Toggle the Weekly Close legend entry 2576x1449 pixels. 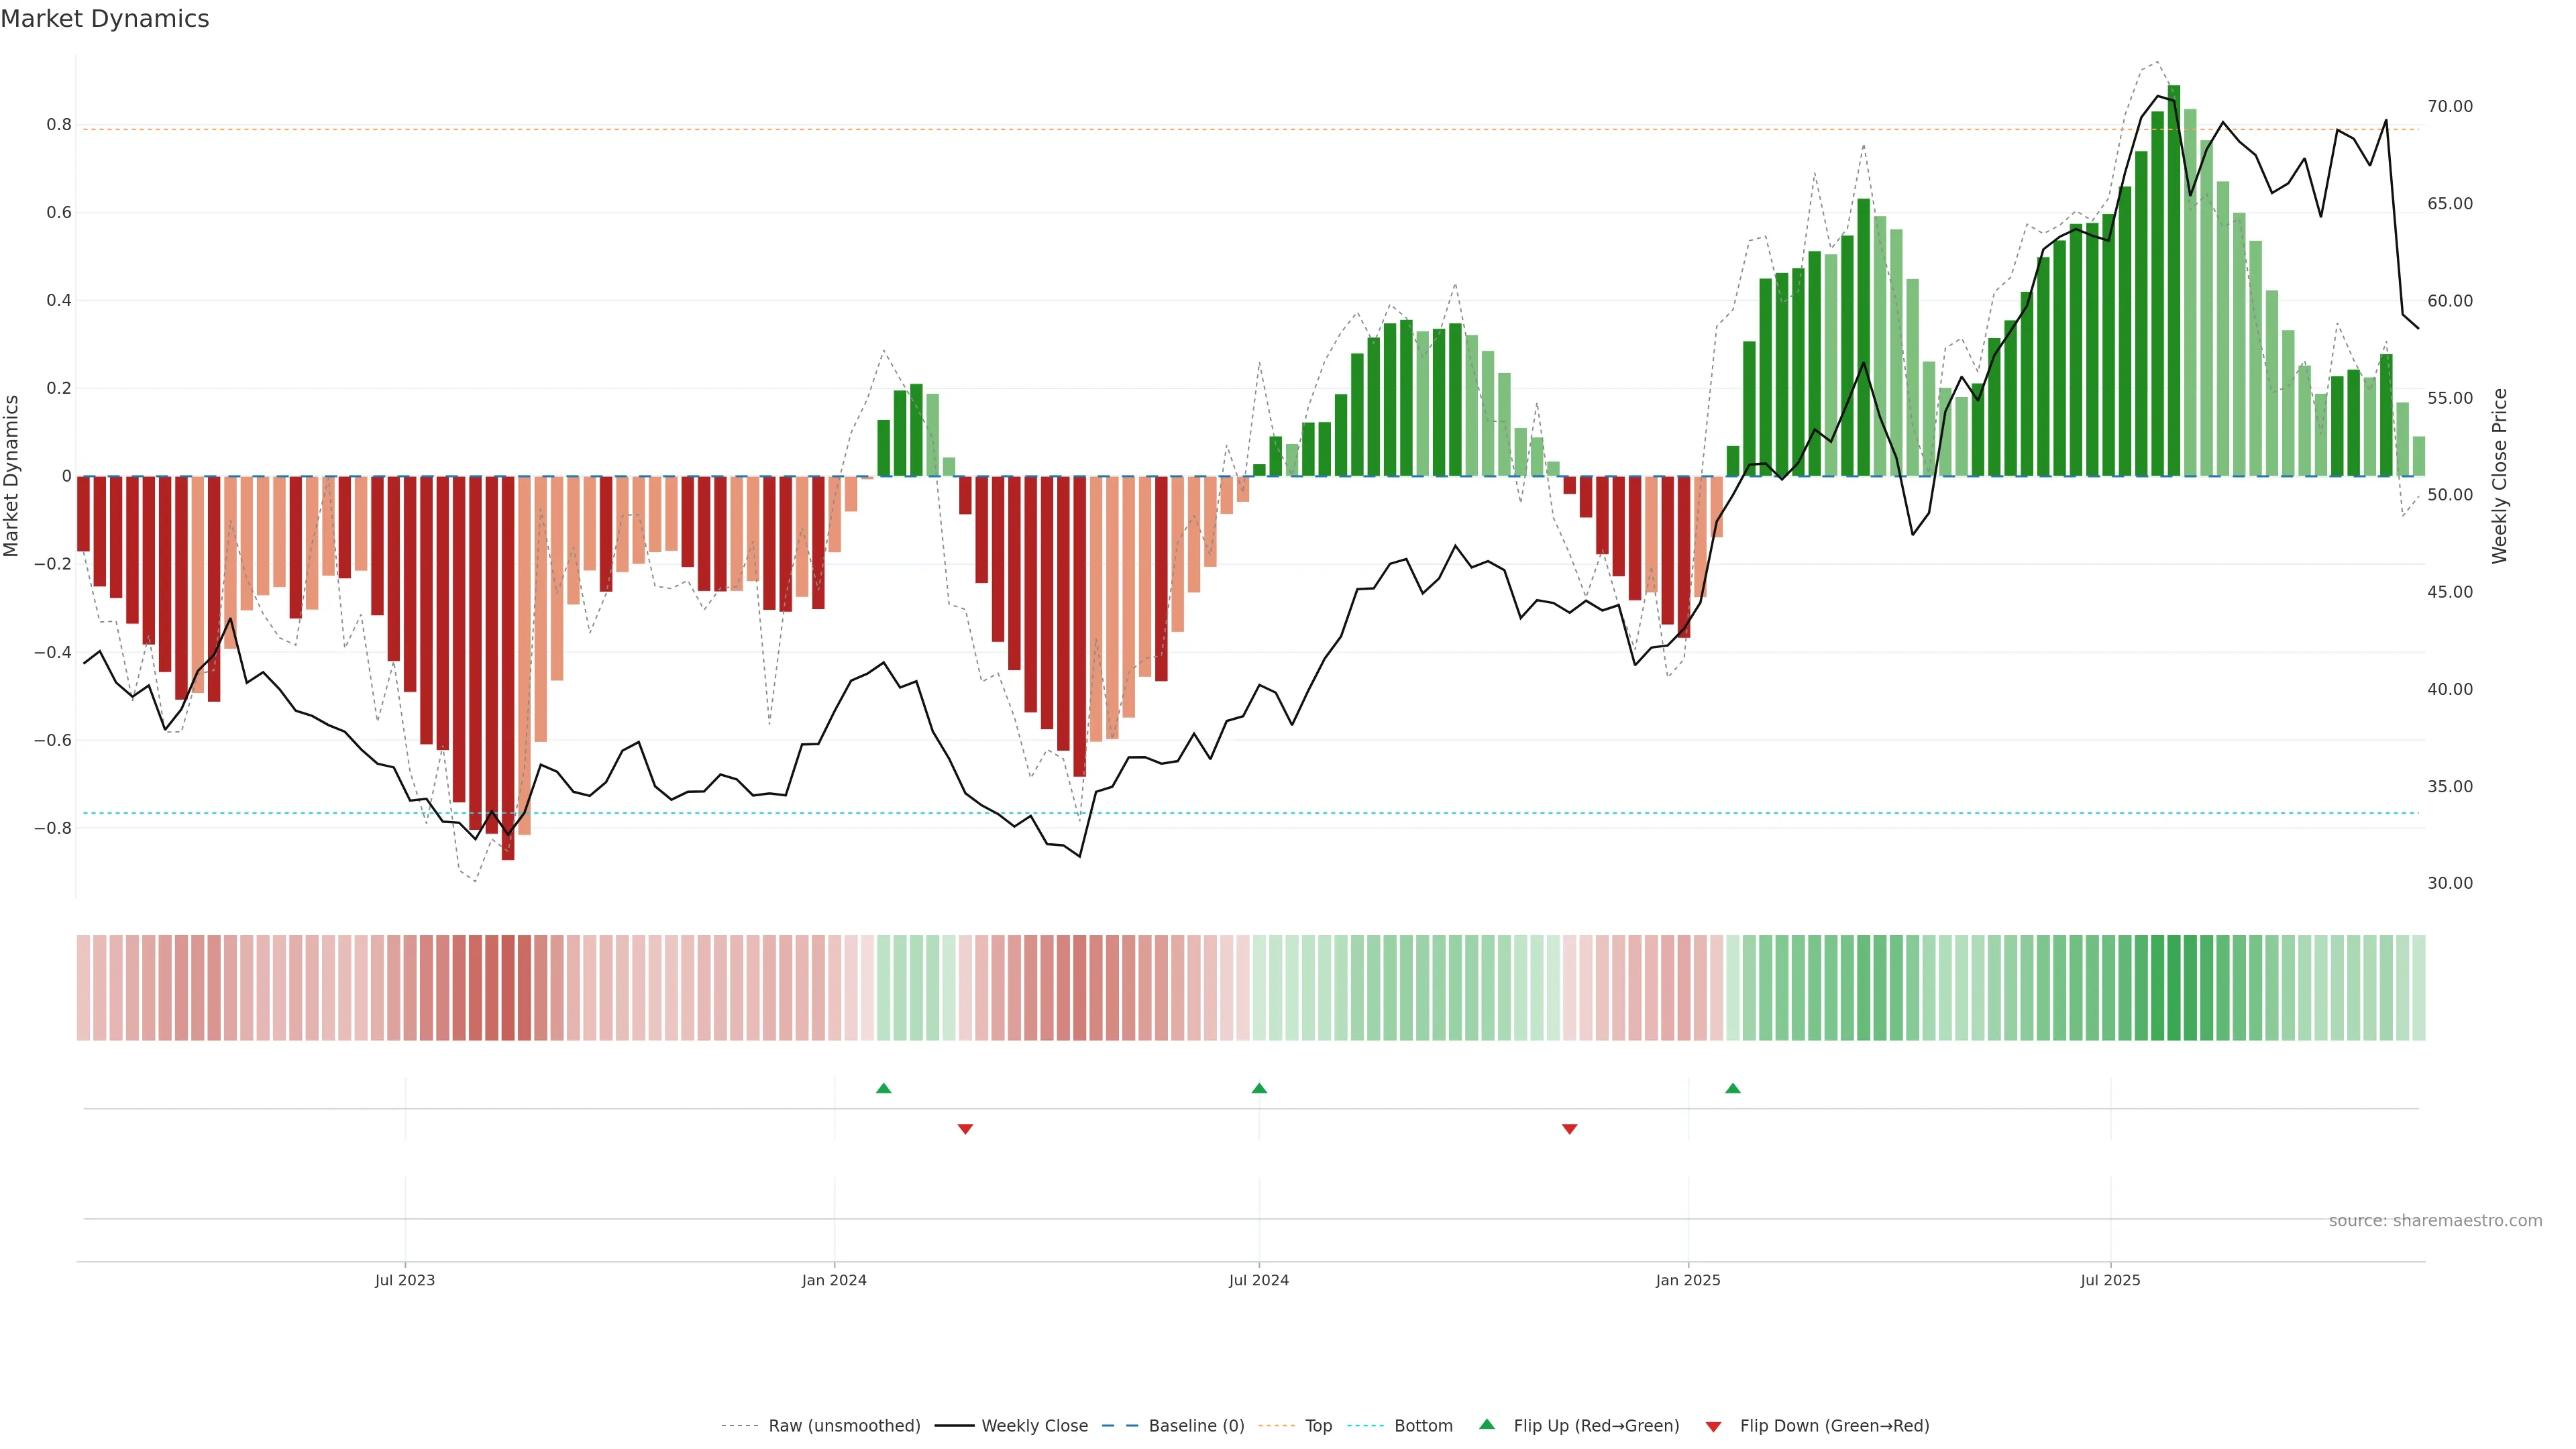click(x=1034, y=1426)
